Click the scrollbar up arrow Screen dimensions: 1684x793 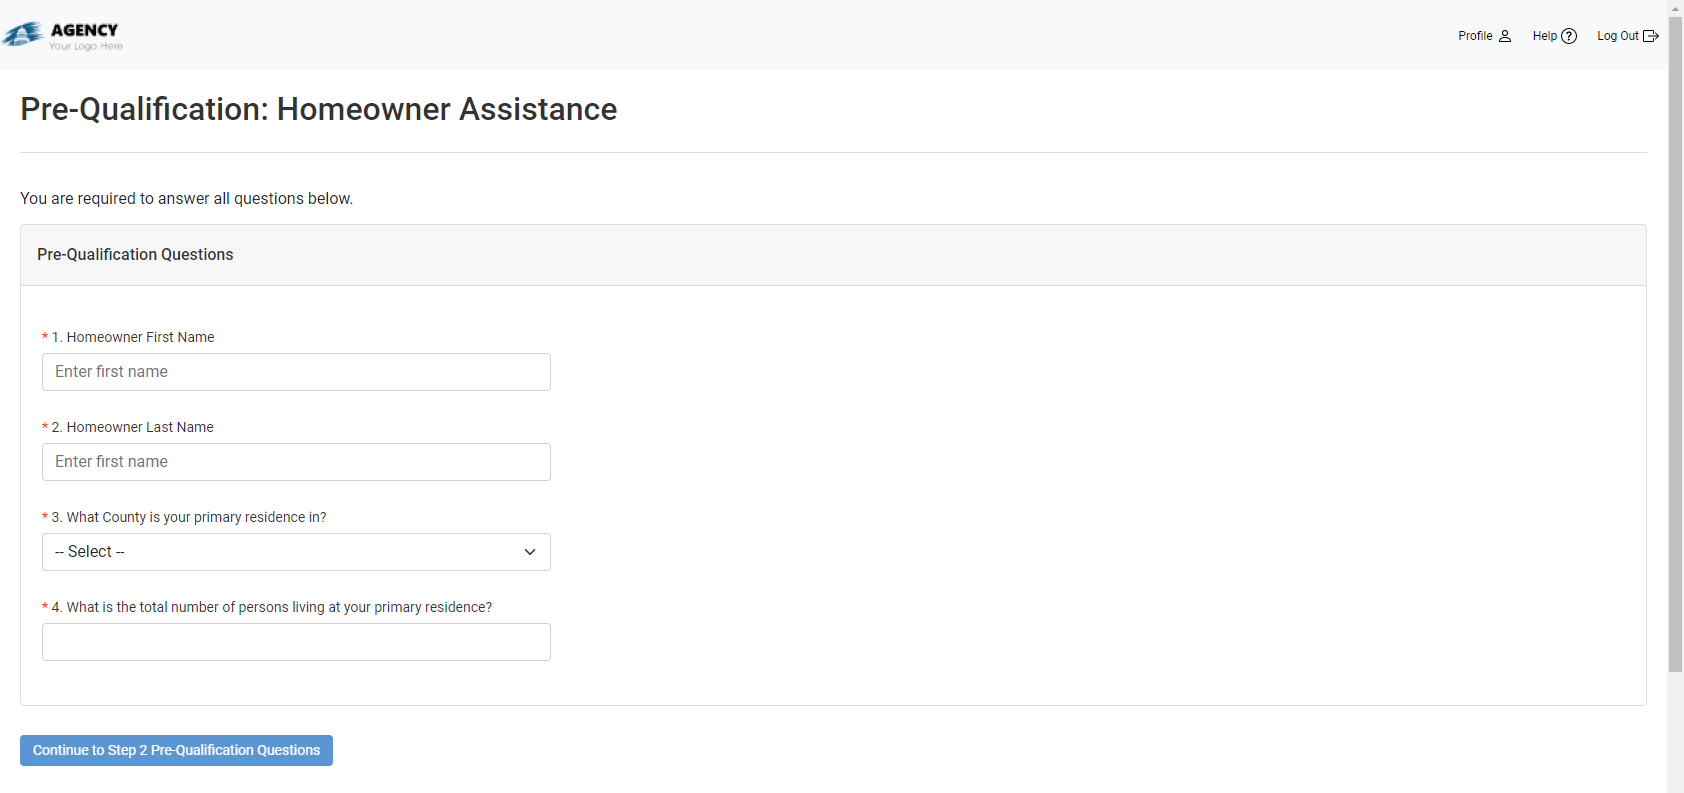click(1675, 8)
